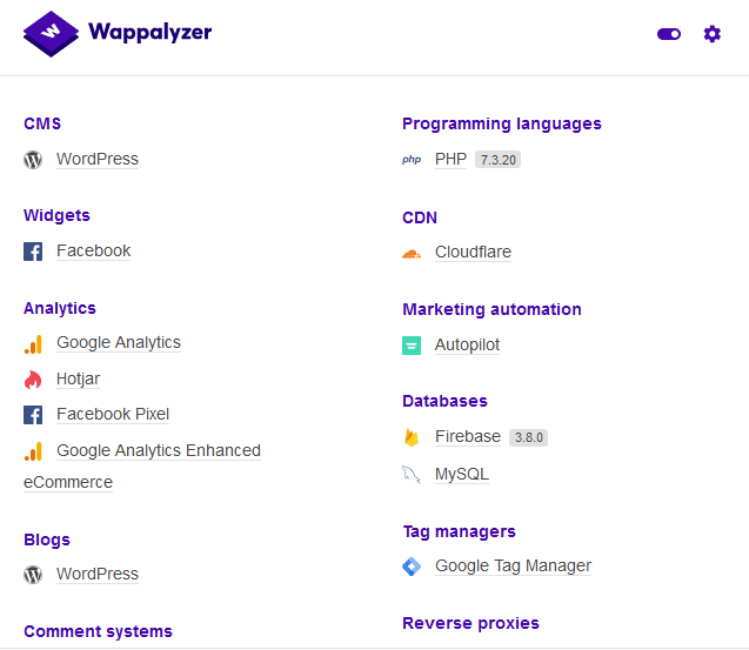This screenshot has height=650, width=749.
Task: Click the Google Analytics bar-chart icon
Action: pyautogui.click(x=33, y=344)
